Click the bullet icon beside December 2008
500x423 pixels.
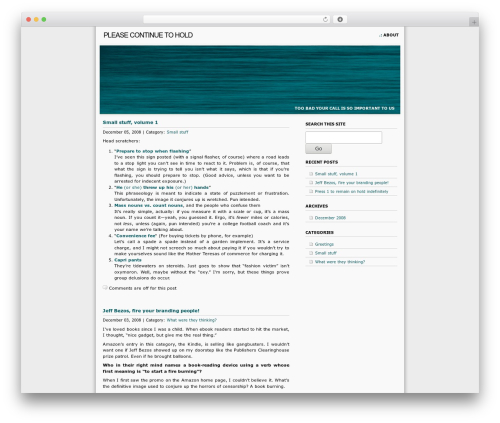point(311,218)
